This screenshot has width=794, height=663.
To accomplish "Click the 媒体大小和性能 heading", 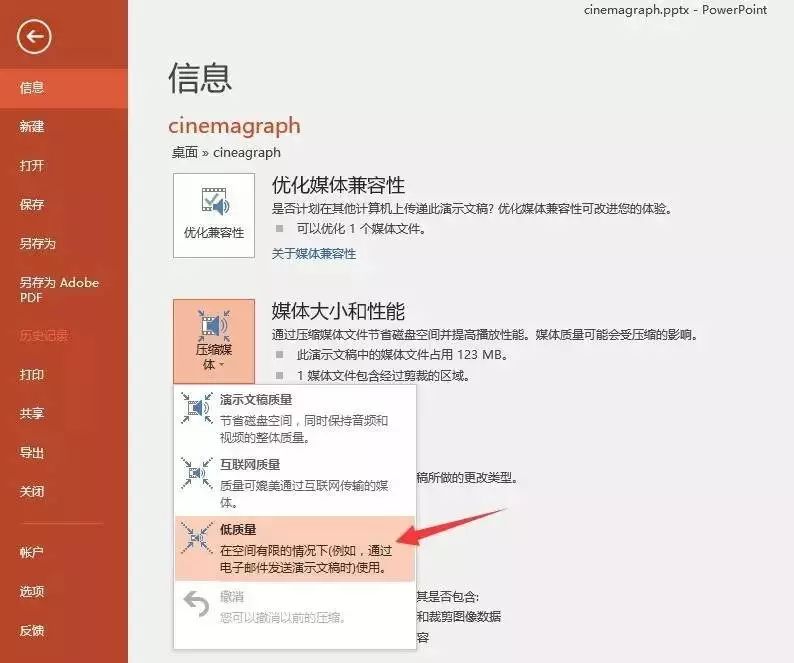I will pyautogui.click(x=338, y=311).
